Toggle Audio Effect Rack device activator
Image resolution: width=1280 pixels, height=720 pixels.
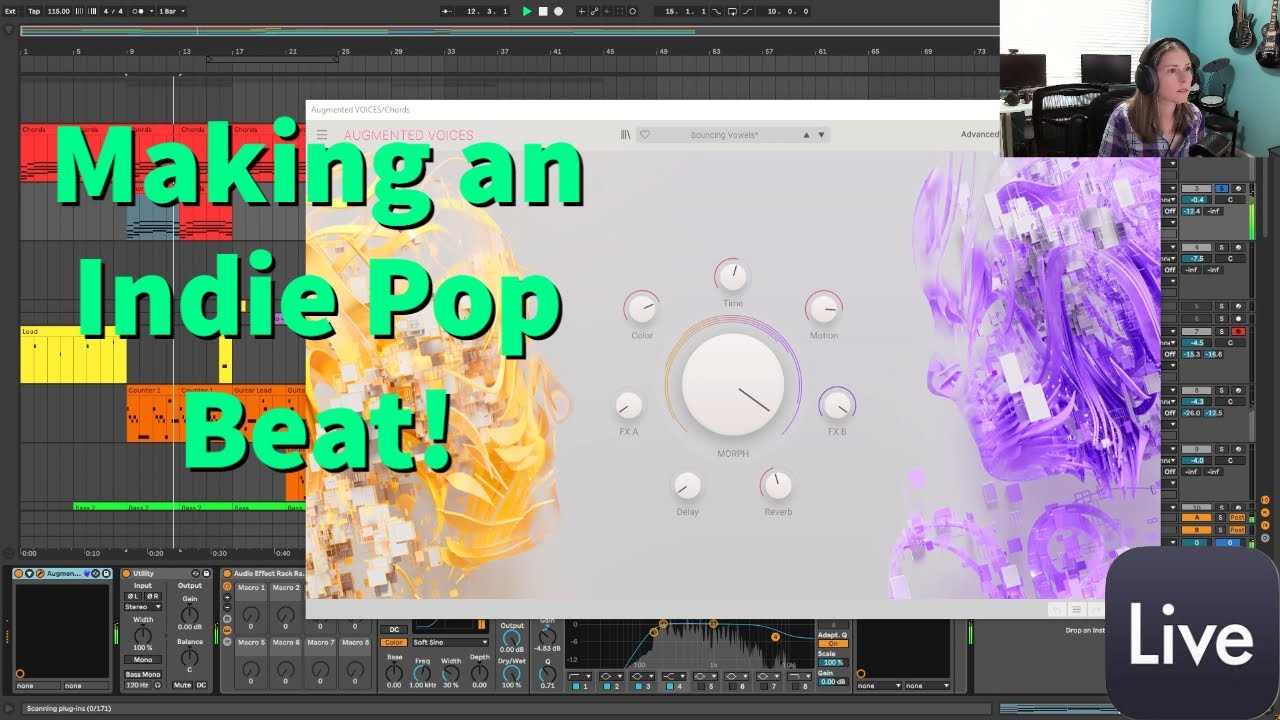point(227,573)
